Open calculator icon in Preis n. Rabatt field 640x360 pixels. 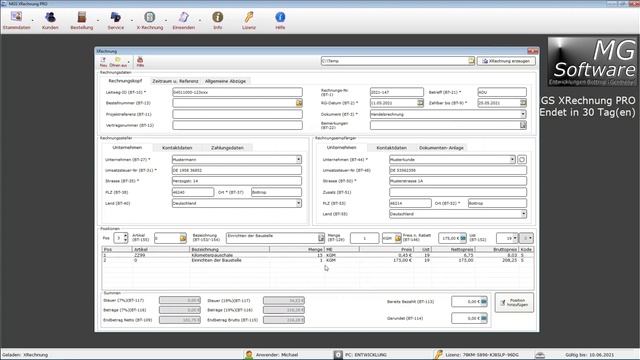(x=463, y=238)
